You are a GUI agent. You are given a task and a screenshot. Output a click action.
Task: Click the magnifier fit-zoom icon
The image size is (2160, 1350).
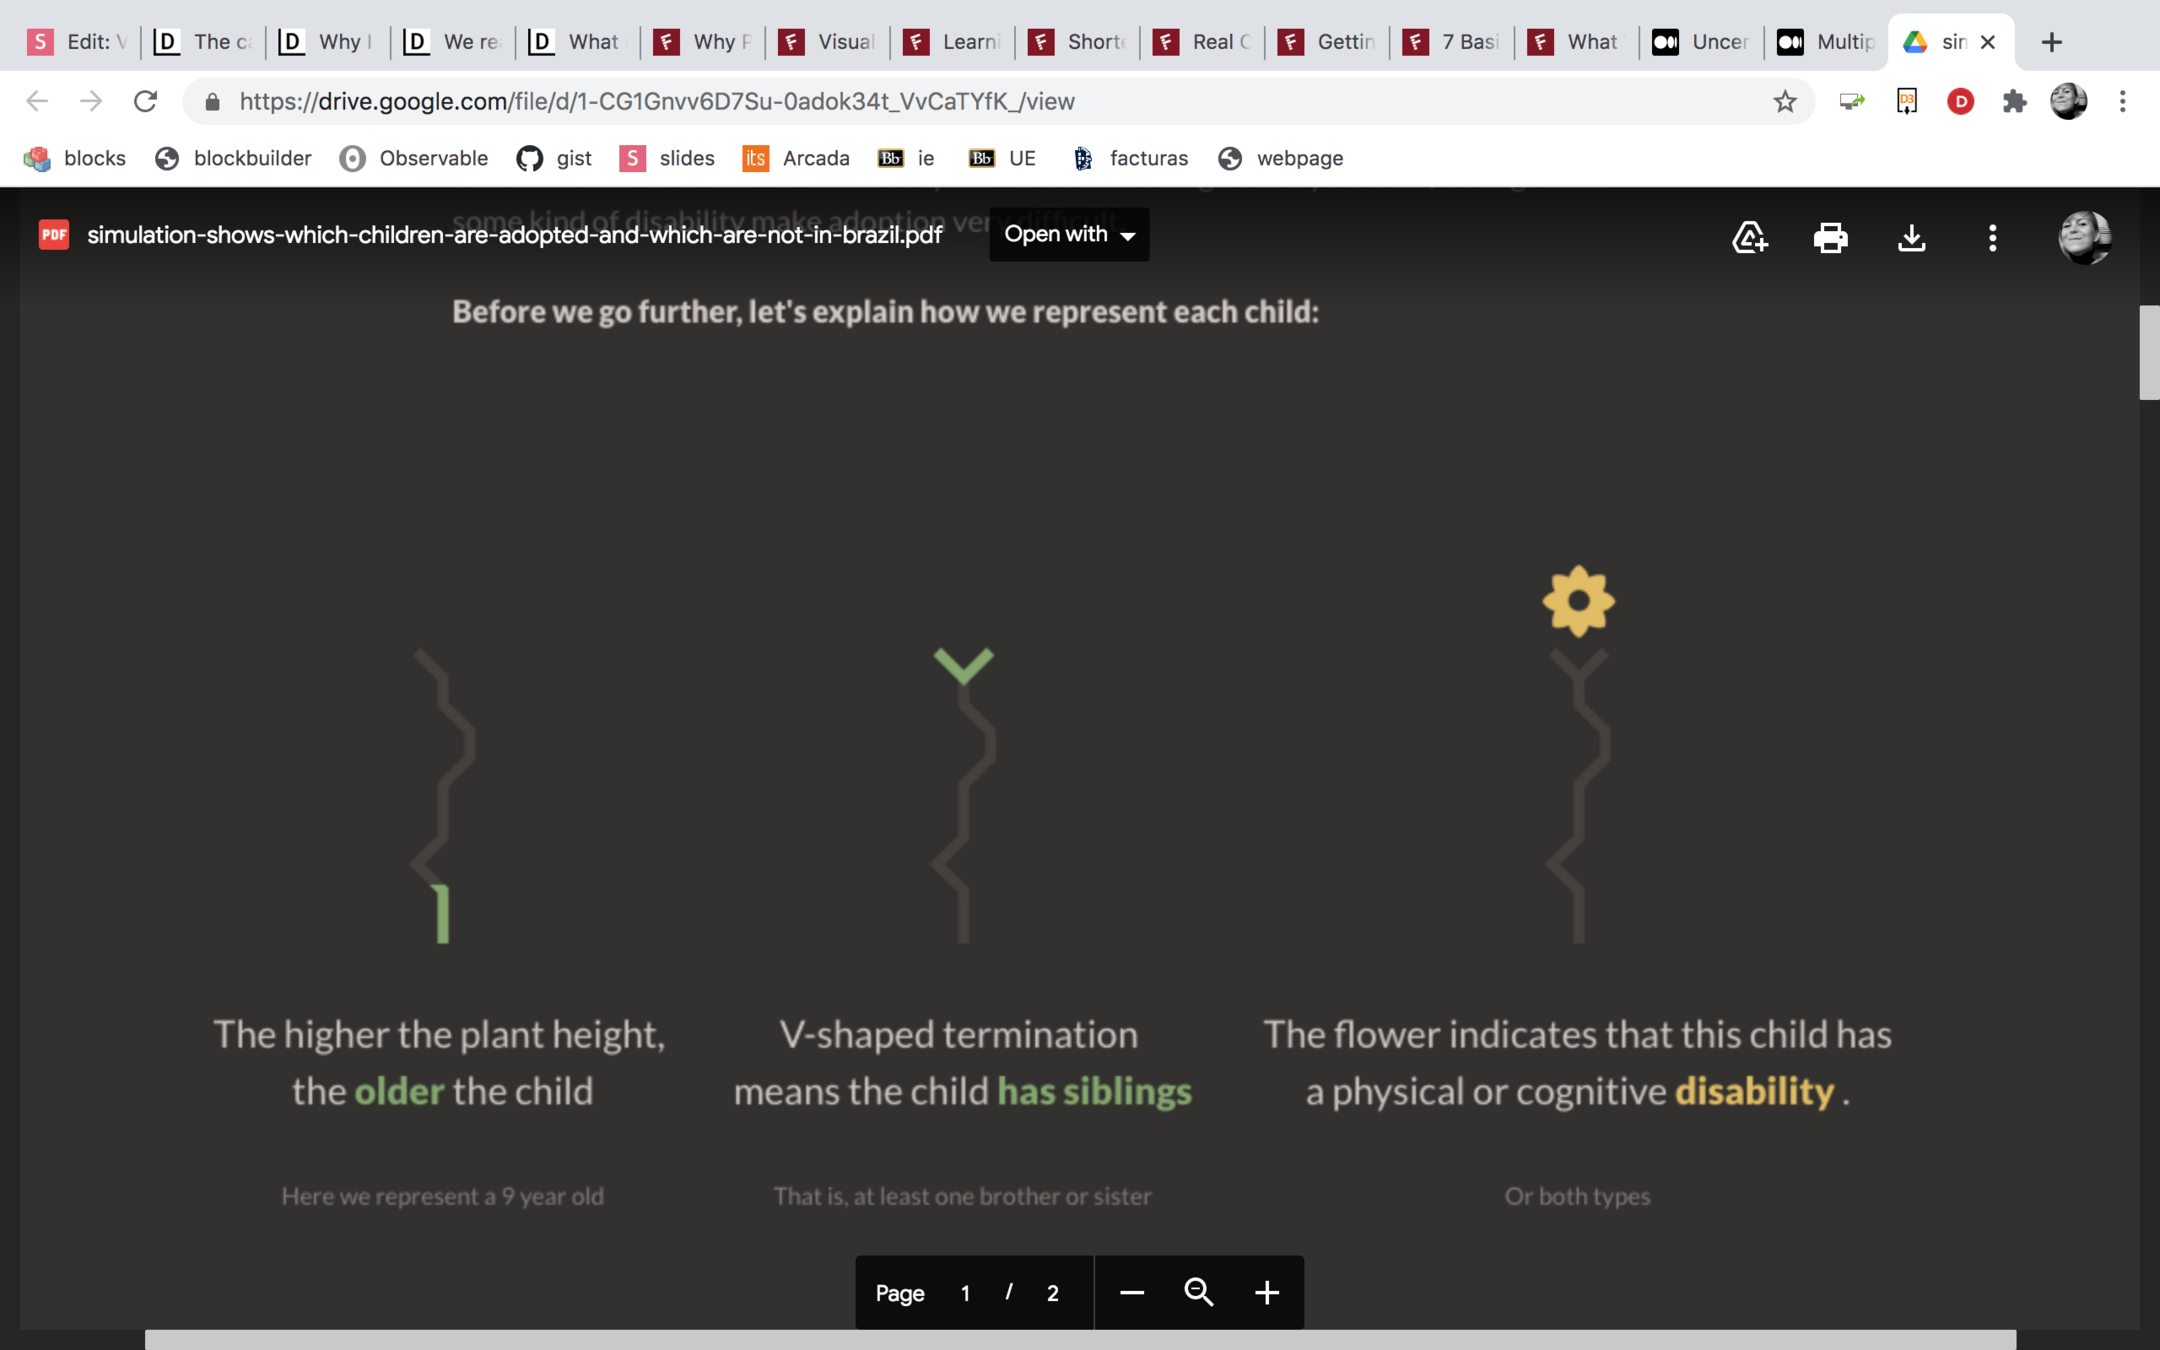1198,1292
